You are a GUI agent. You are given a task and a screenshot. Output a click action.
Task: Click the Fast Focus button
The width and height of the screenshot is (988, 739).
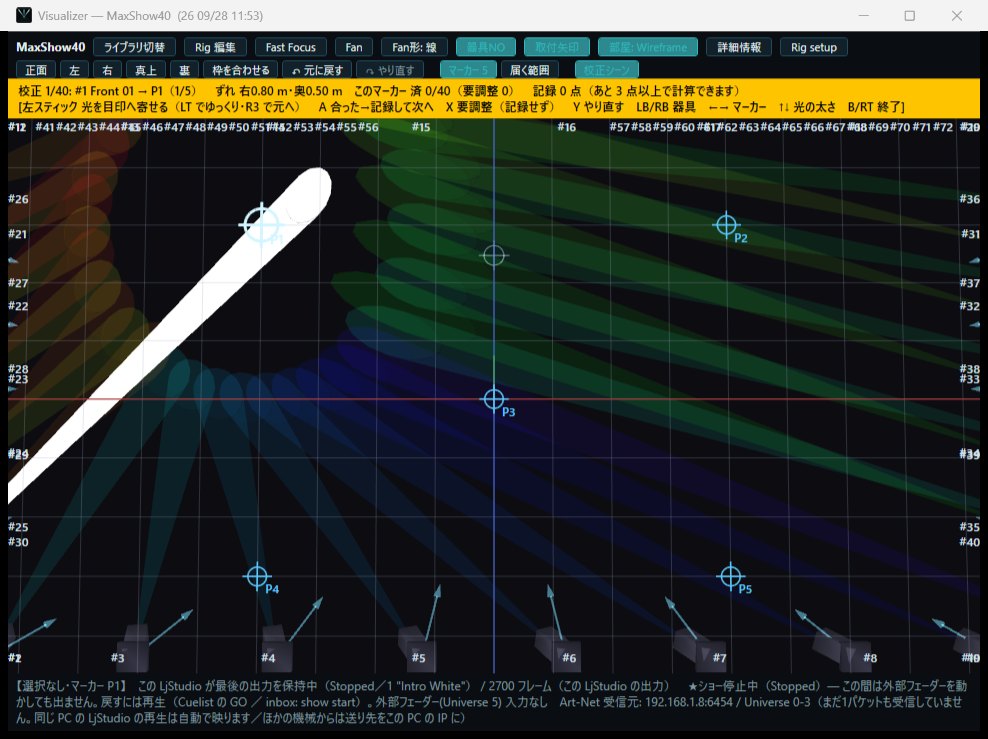pyautogui.click(x=290, y=47)
